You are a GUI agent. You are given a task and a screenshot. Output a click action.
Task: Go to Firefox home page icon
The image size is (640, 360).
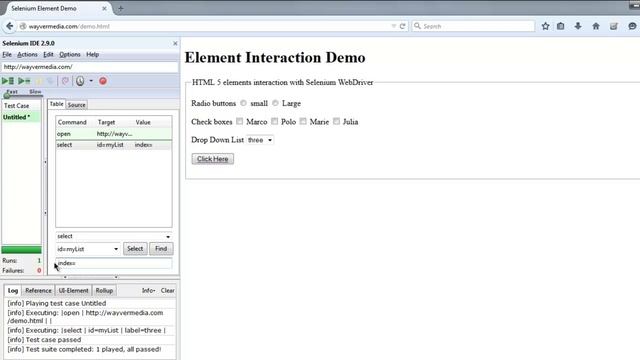(x=596, y=26)
